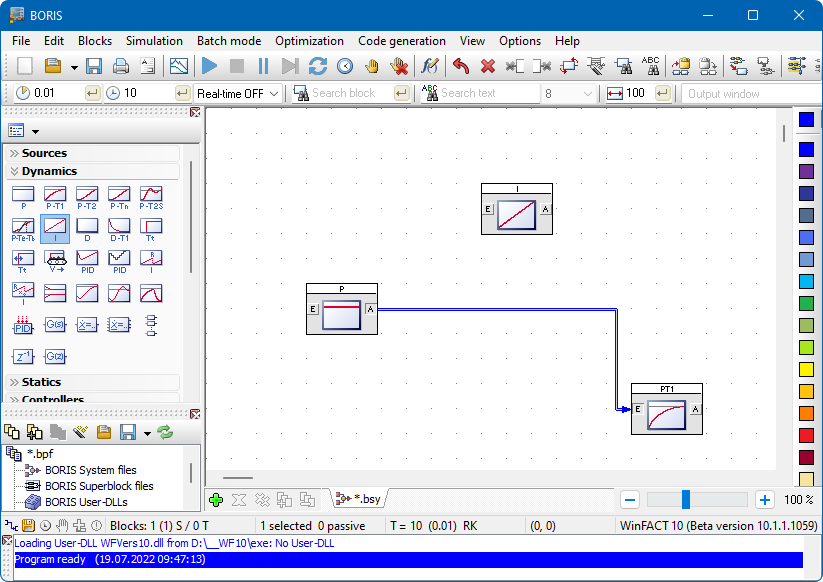Click the stop simulation square button

tap(237, 66)
